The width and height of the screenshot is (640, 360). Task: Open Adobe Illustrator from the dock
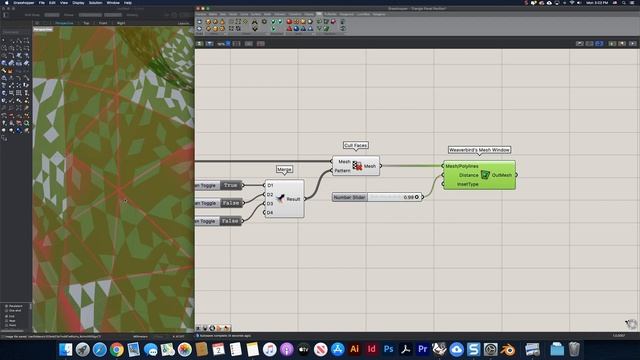[x=354, y=349]
